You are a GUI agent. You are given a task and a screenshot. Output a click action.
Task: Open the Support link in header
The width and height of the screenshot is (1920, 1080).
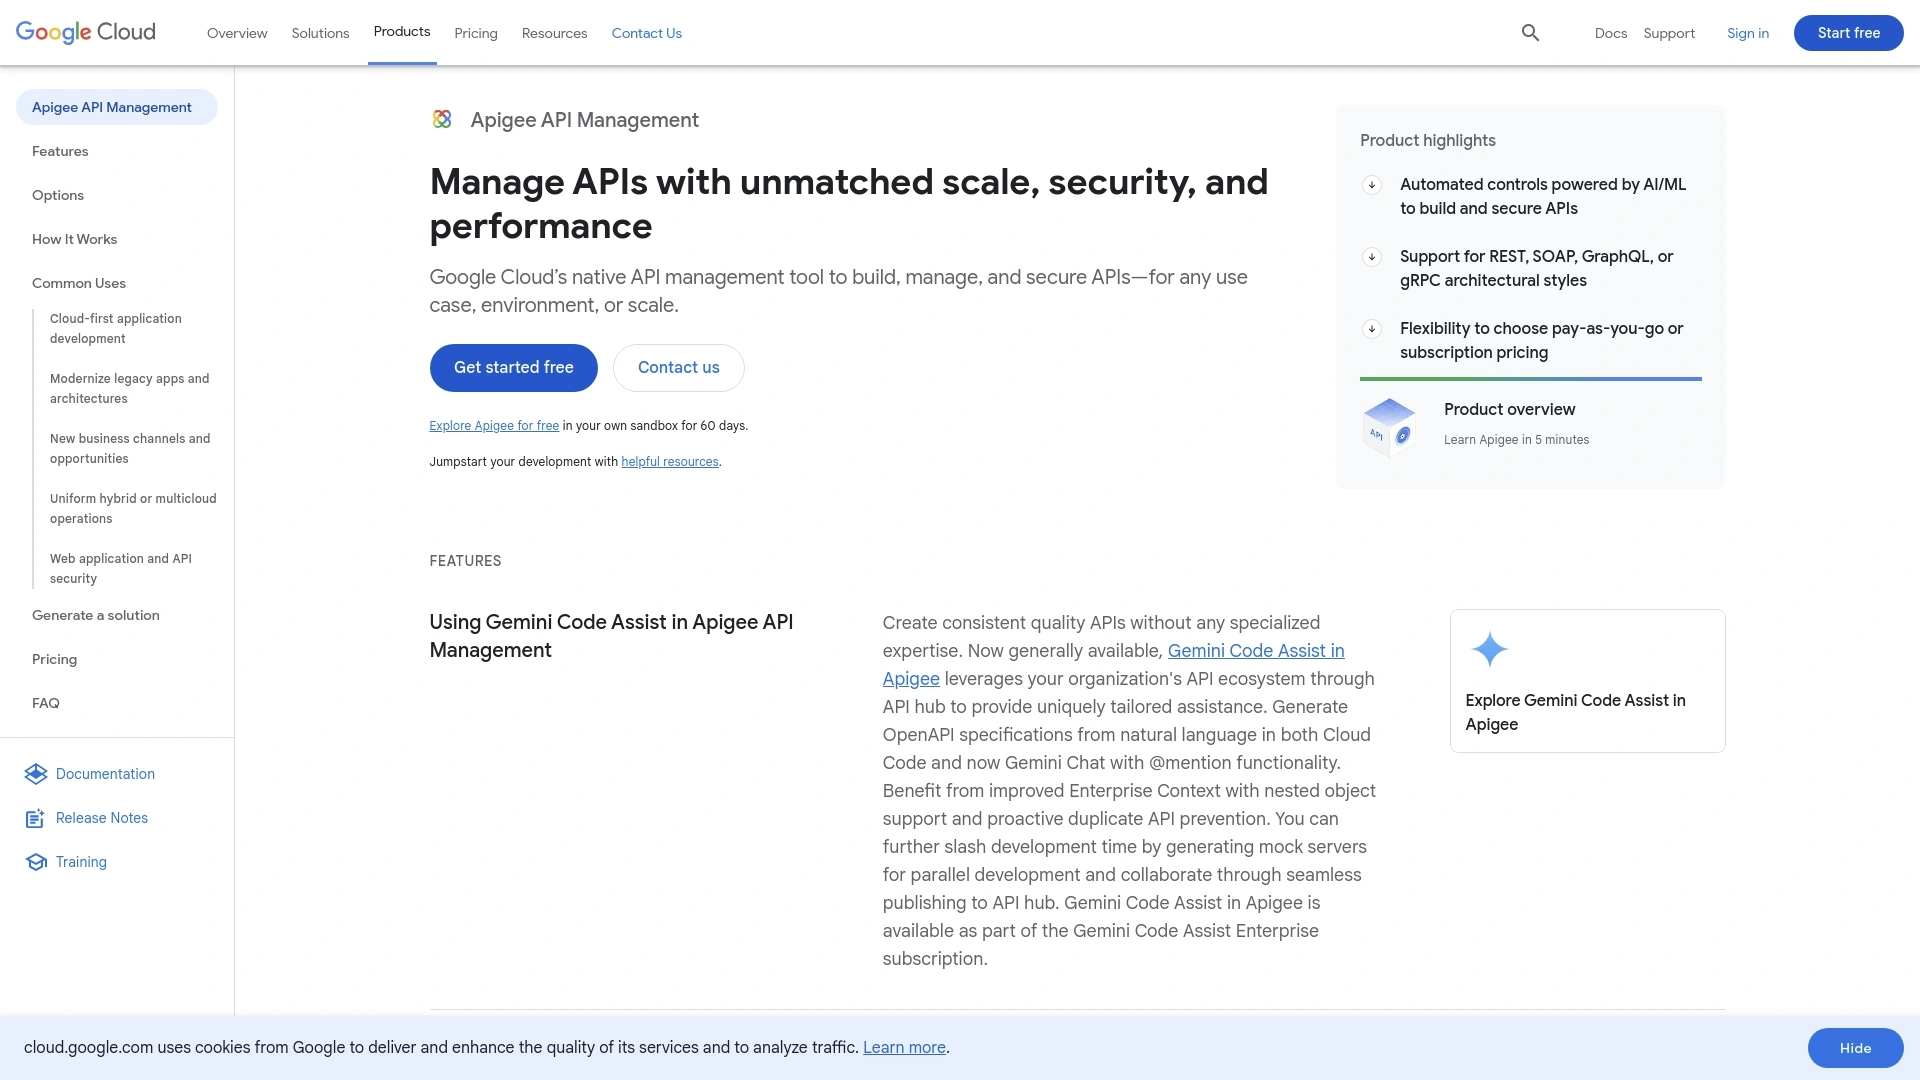[1669, 33]
